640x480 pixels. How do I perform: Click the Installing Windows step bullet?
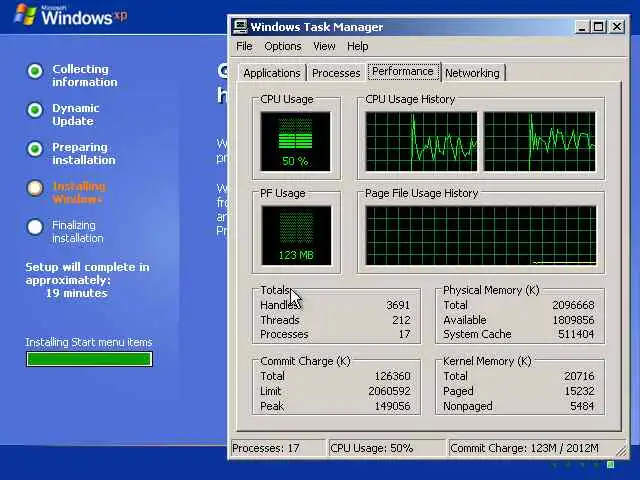click(35, 188)
